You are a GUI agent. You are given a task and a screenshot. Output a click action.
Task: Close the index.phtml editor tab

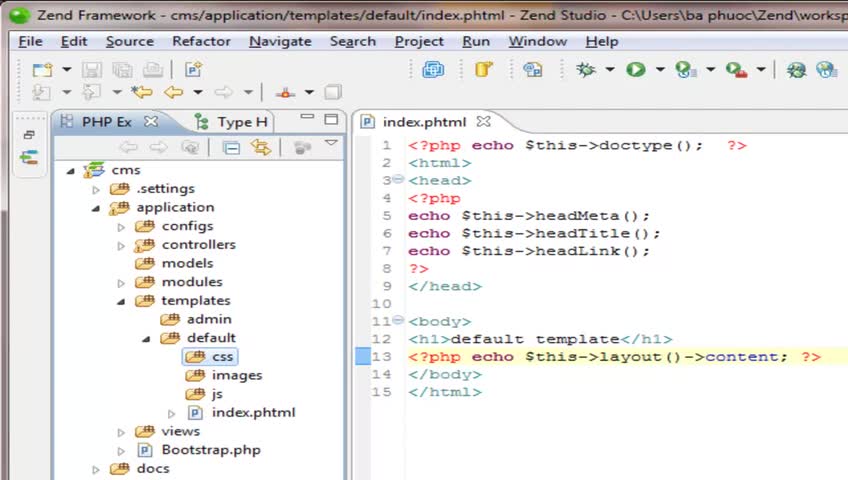click(x=483, y=122)
